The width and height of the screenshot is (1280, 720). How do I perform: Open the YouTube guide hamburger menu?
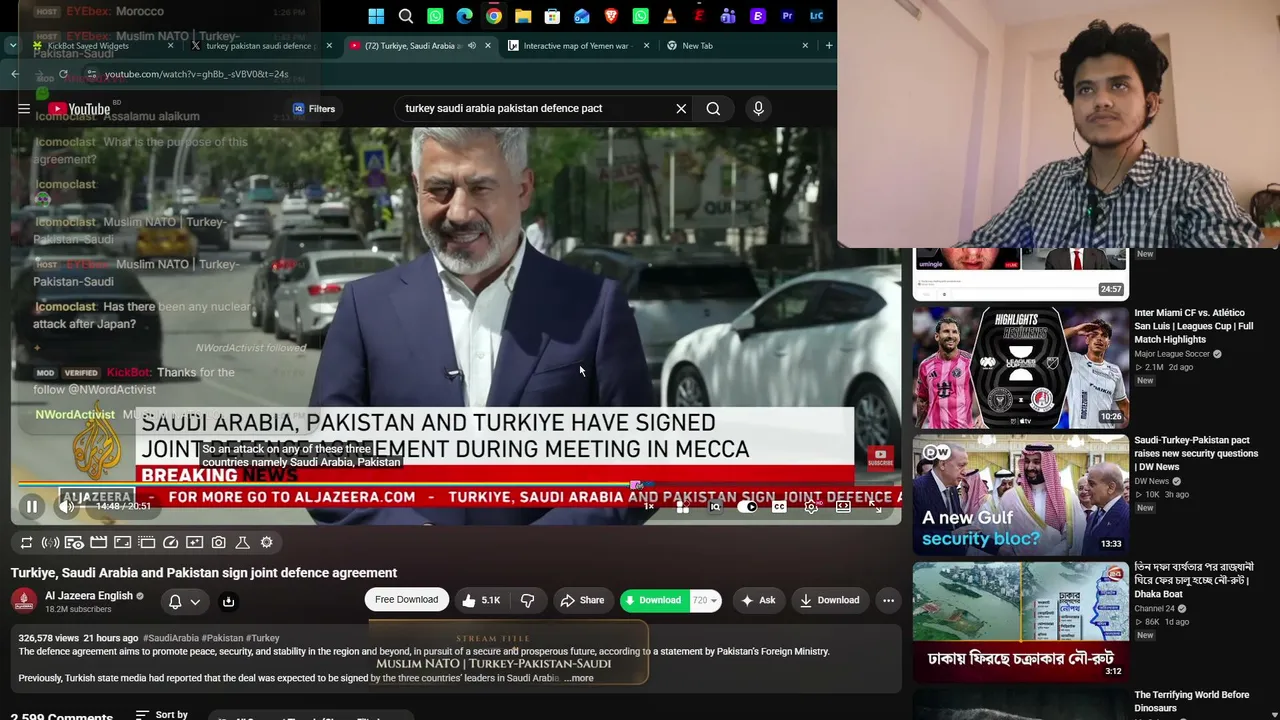coord(24,109)
